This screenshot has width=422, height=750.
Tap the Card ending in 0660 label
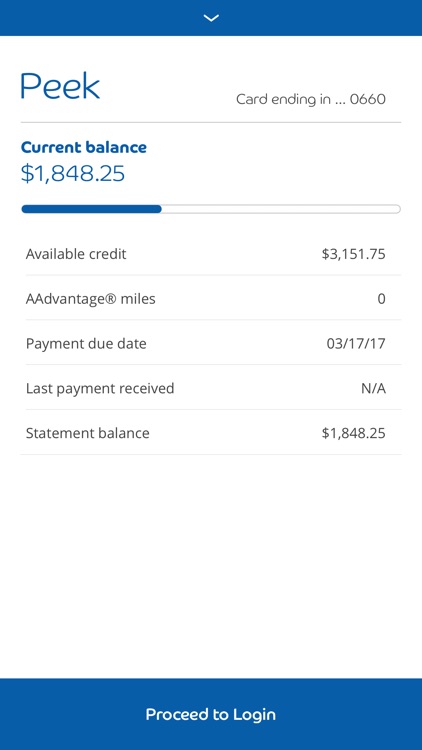click(x=311, y=99)
